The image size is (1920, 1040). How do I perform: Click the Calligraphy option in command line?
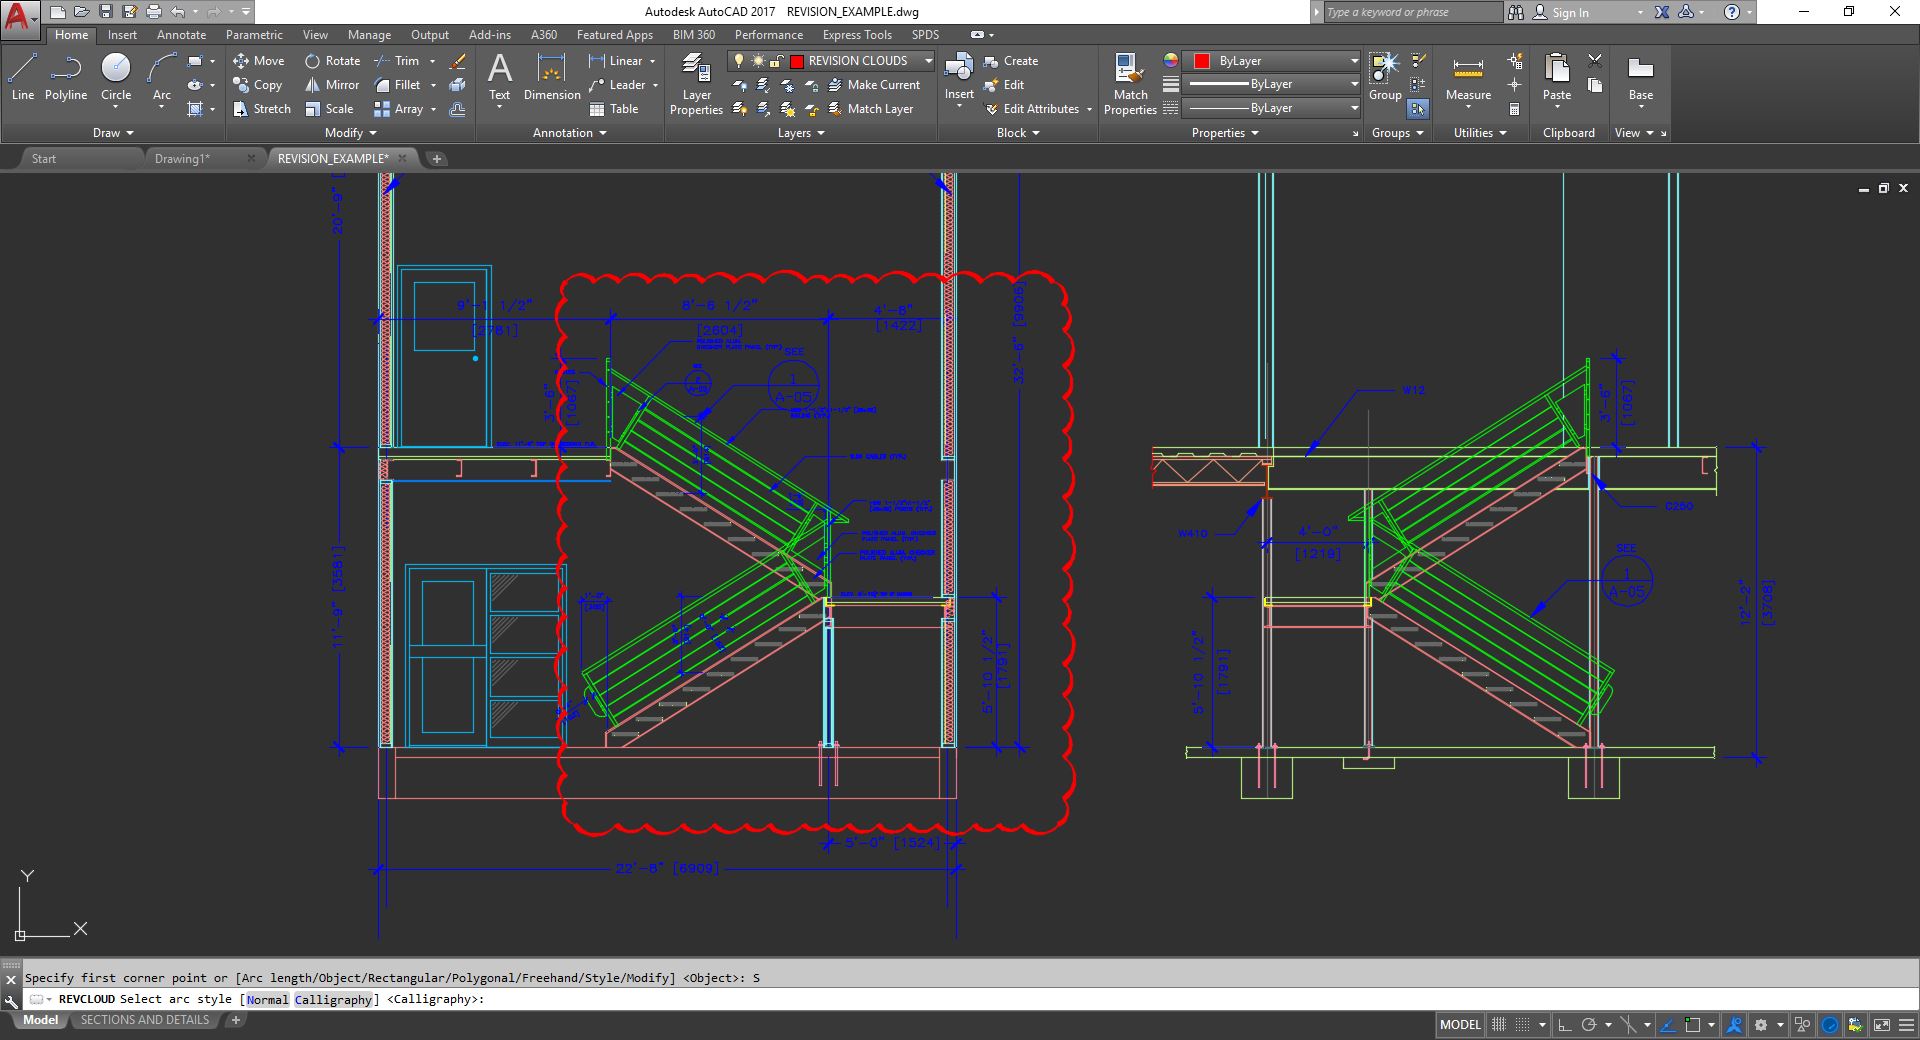[333, 999]
